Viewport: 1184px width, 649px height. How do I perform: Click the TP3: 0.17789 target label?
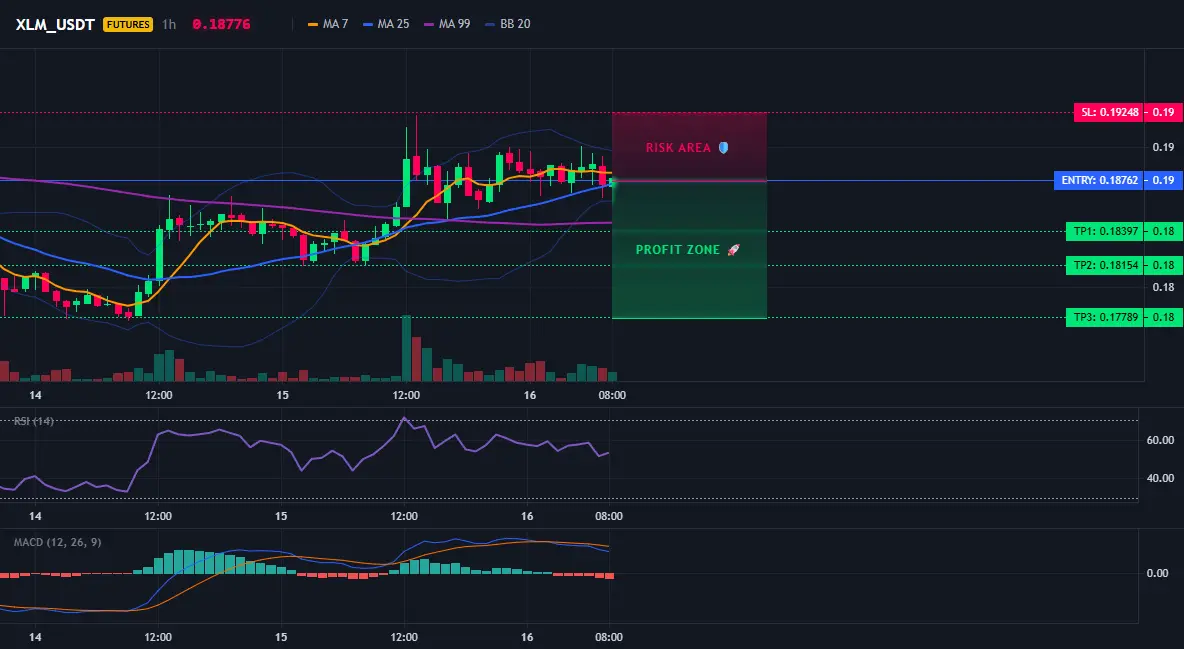point(1103,317)
